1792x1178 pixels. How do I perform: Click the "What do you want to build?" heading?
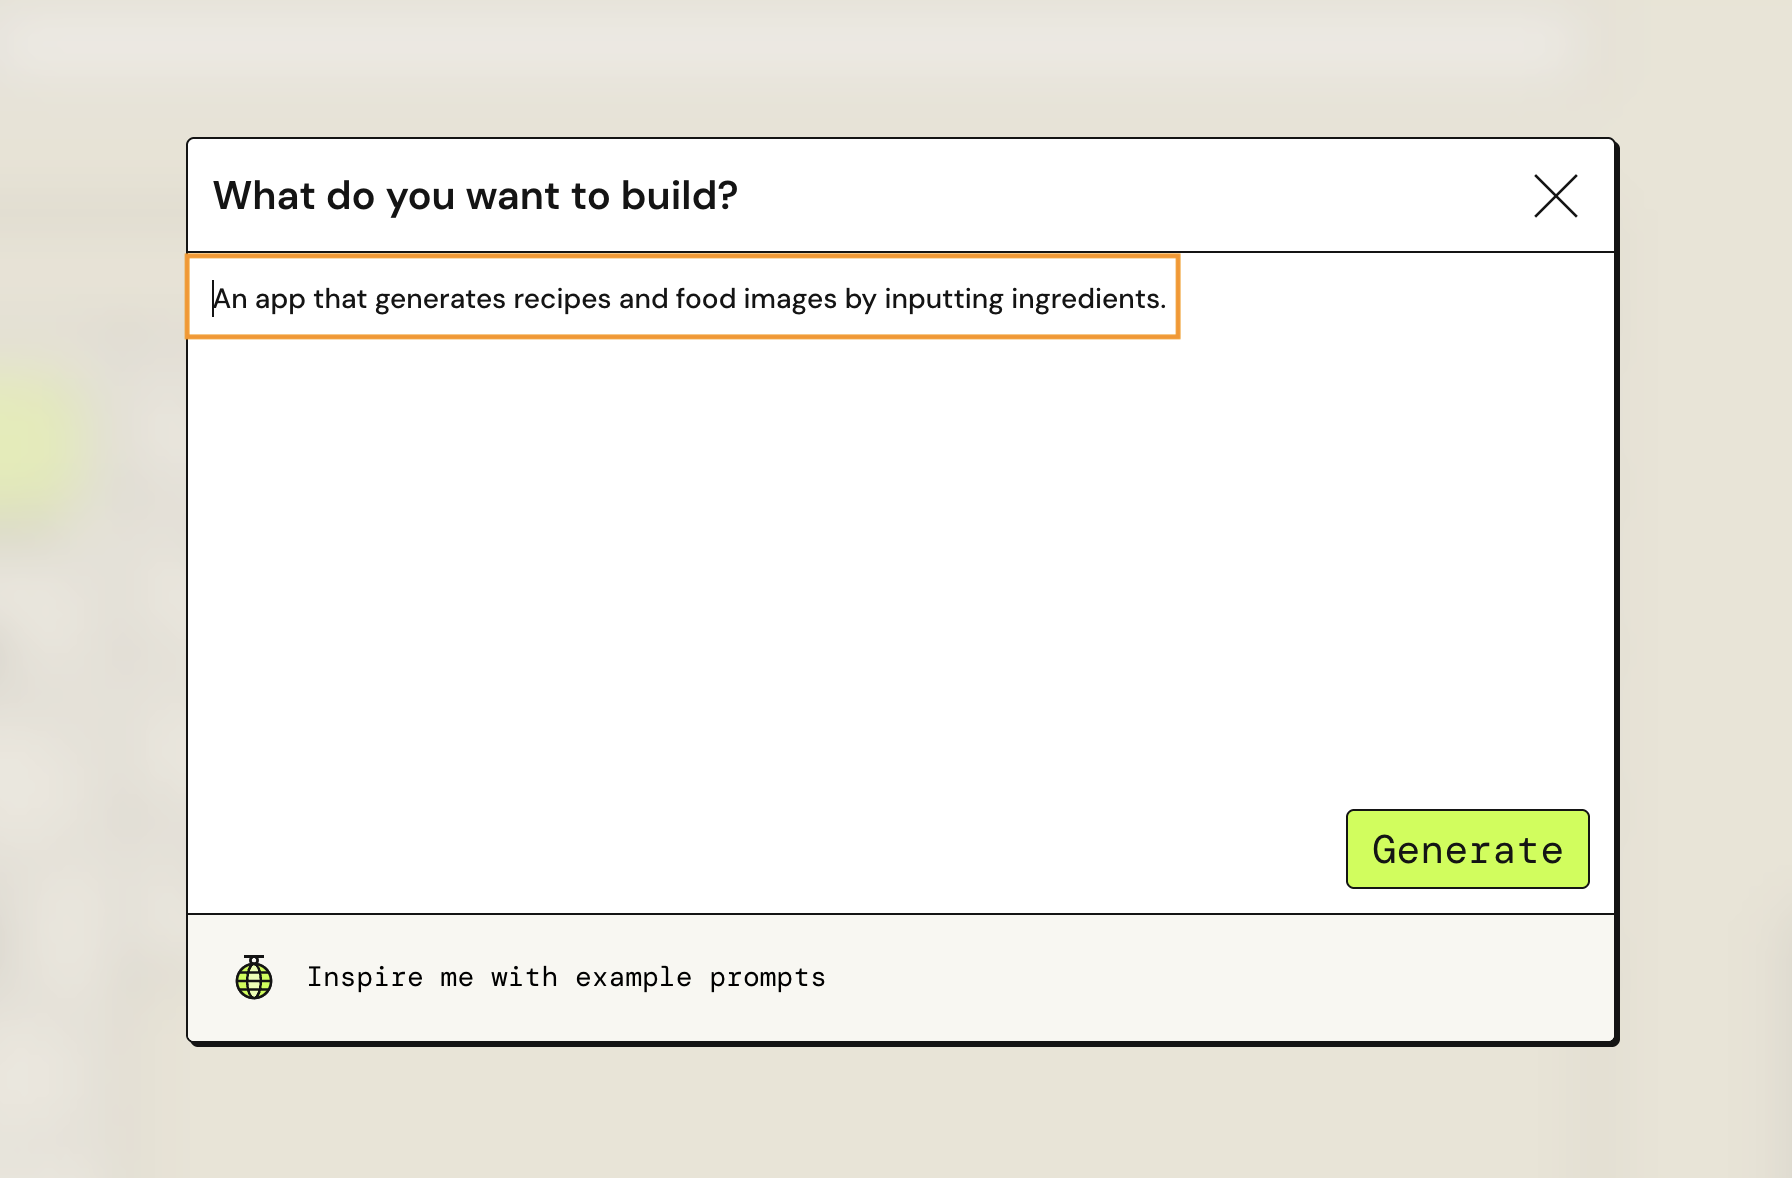(x=475, y=196)
